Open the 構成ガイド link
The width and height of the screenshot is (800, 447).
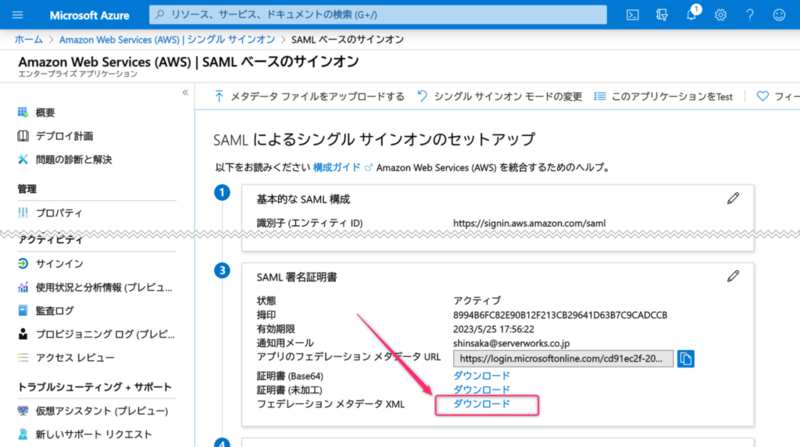click(x=337, y=167)
